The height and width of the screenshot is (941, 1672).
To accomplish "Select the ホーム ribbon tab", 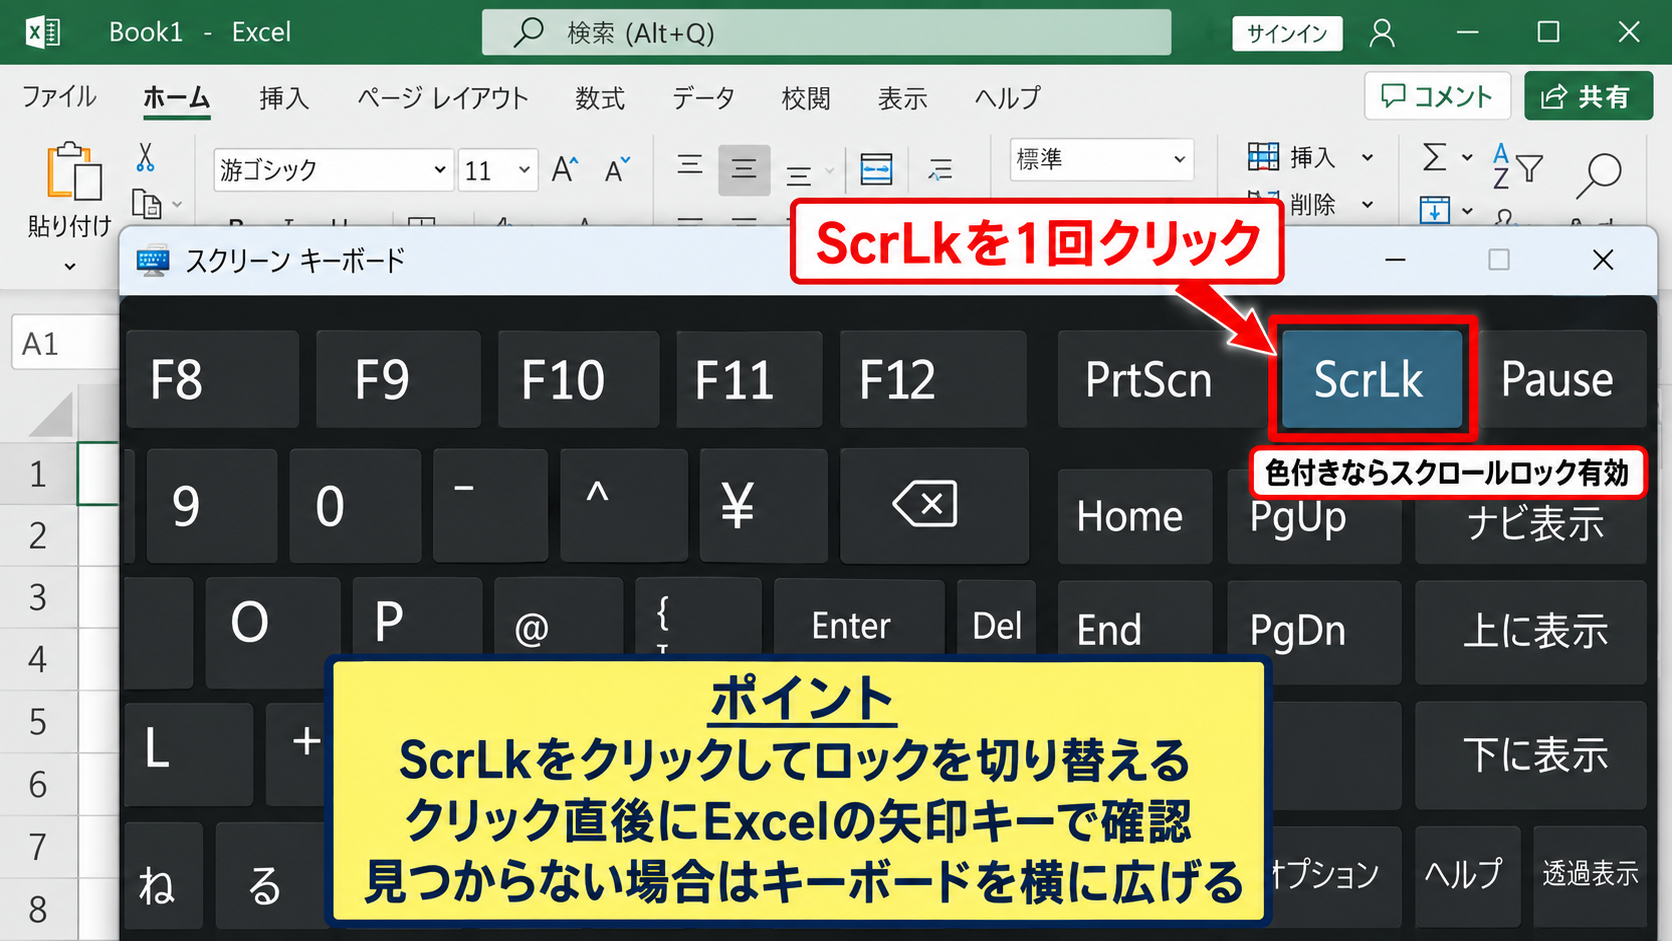I will (176, 97).
